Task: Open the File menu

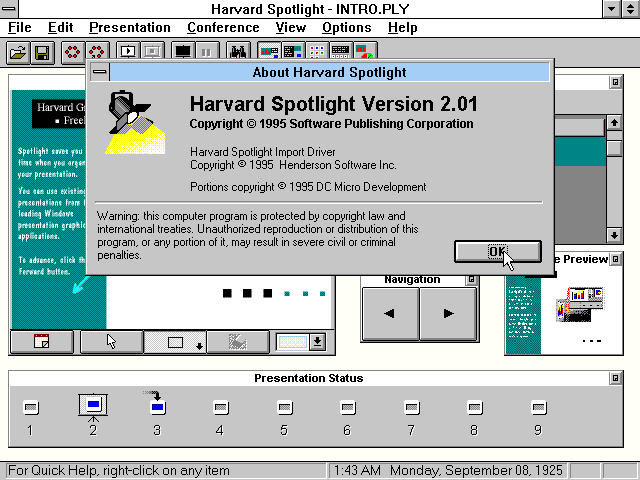Action: coord(20,27)
